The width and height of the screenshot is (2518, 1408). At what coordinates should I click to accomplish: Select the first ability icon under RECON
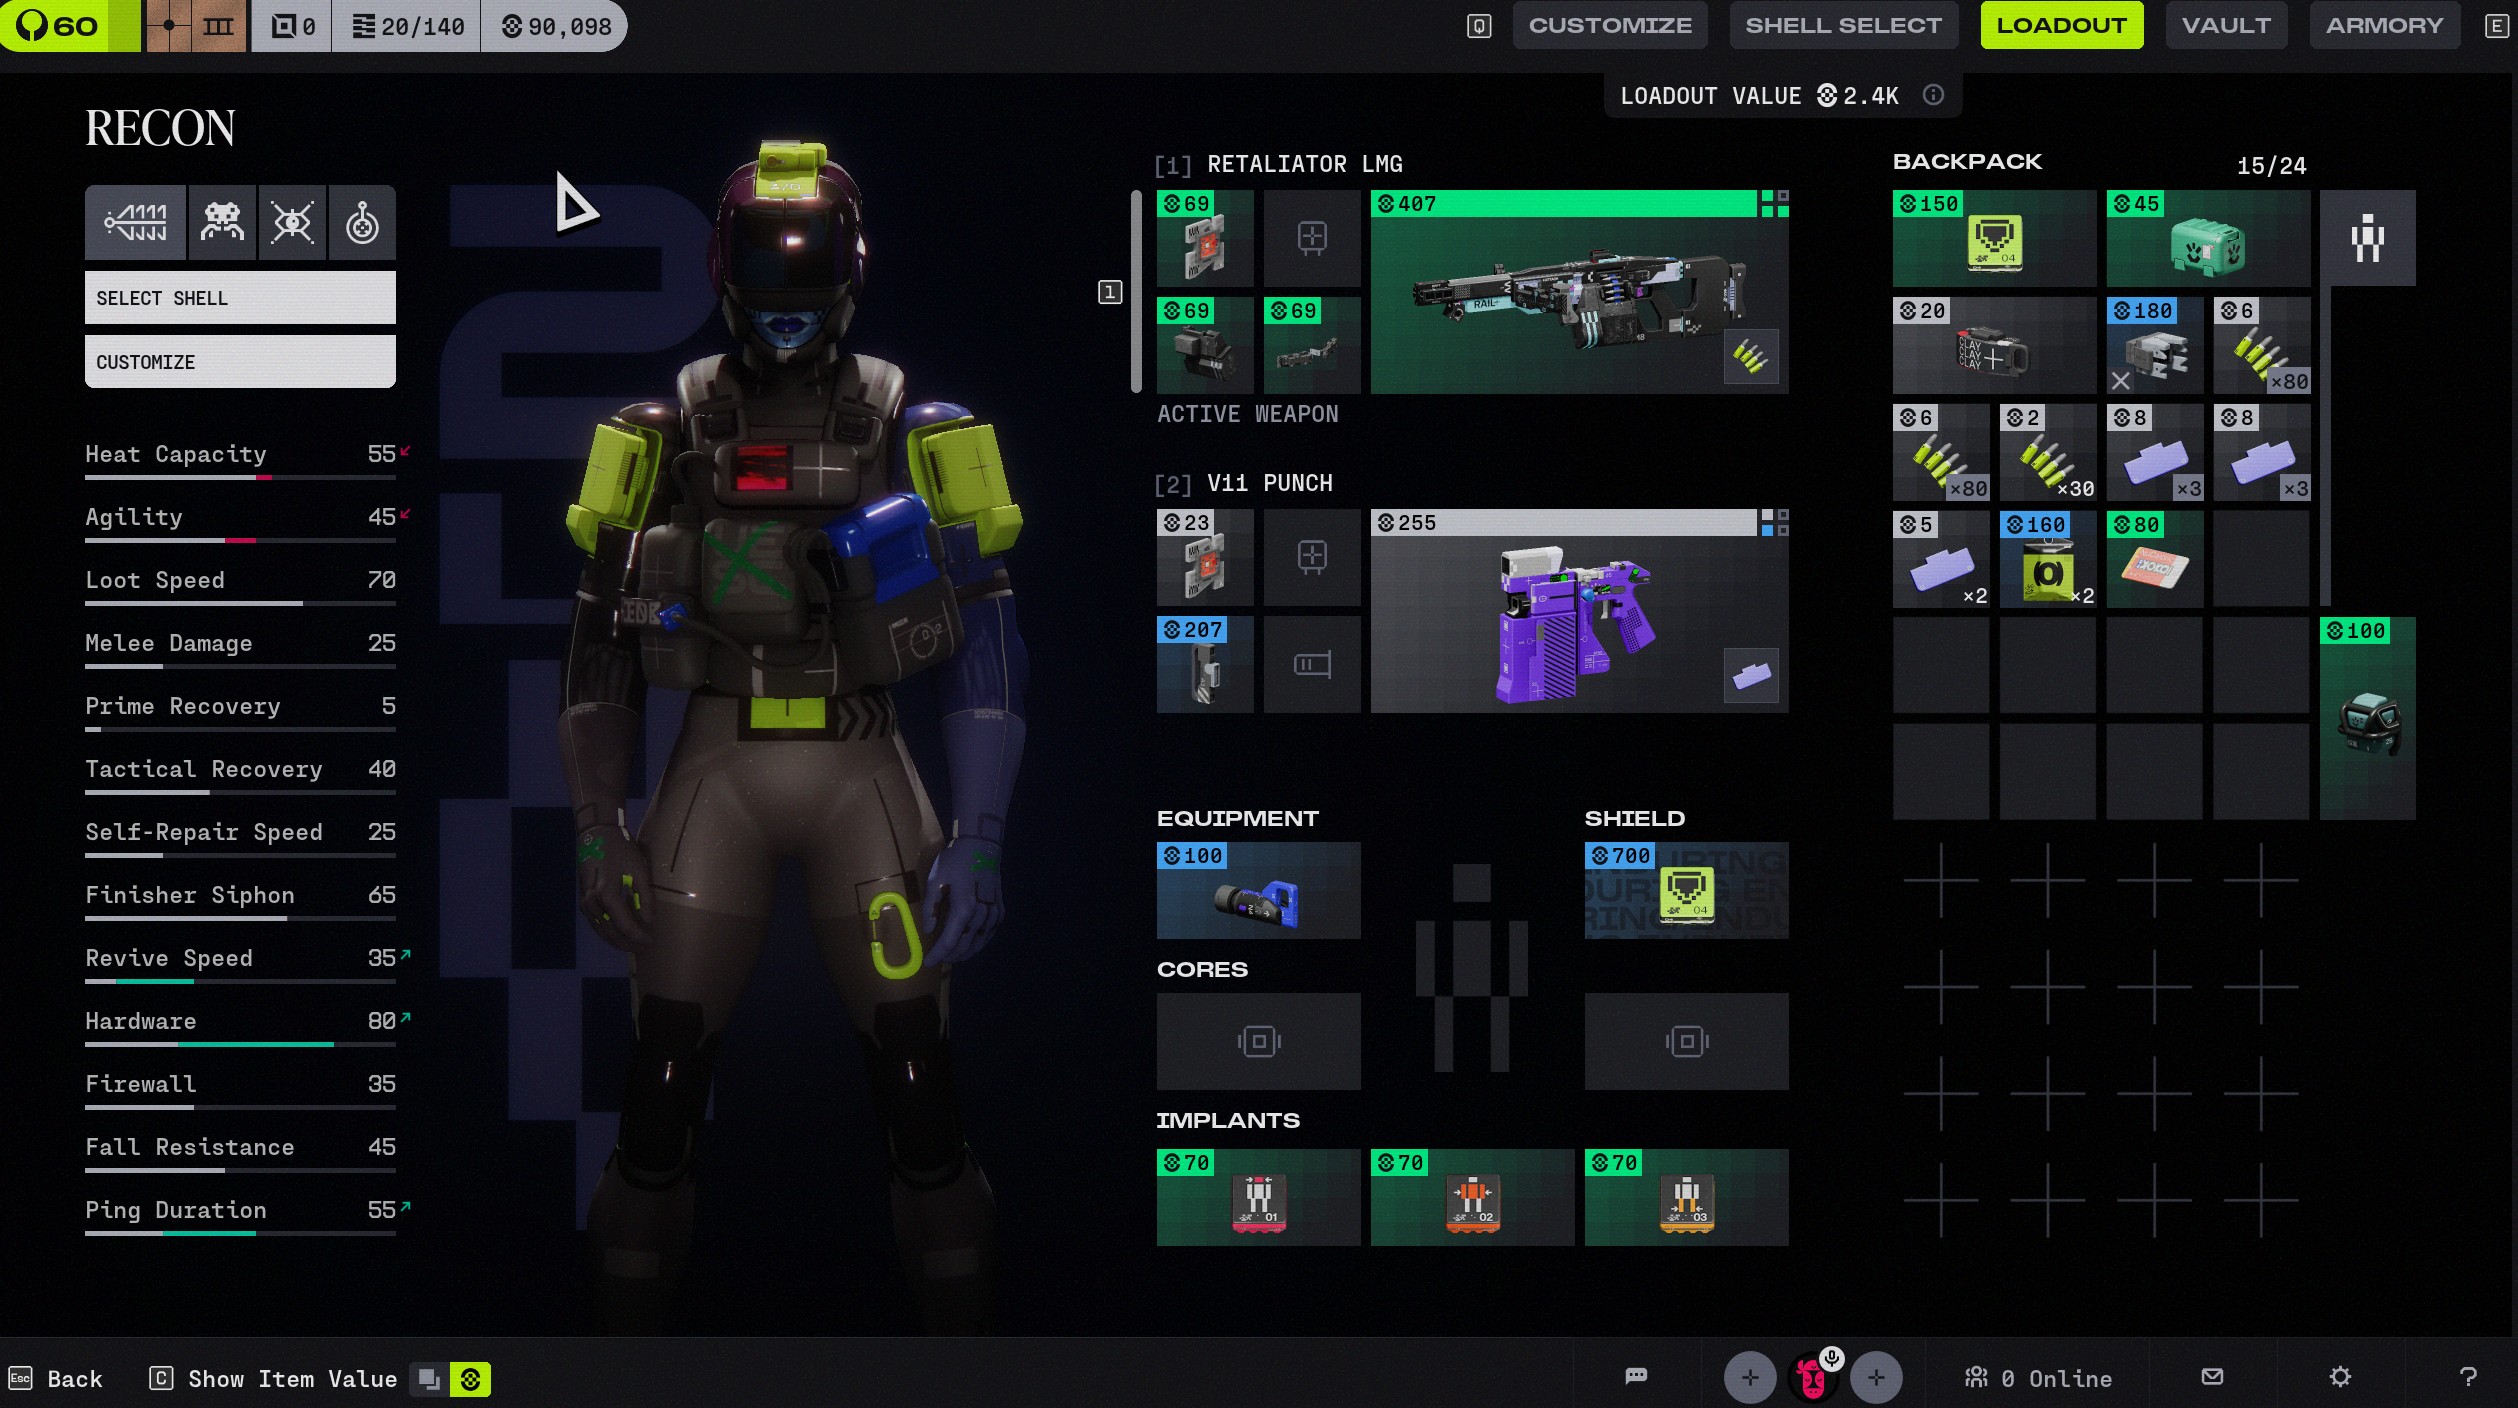135,222
